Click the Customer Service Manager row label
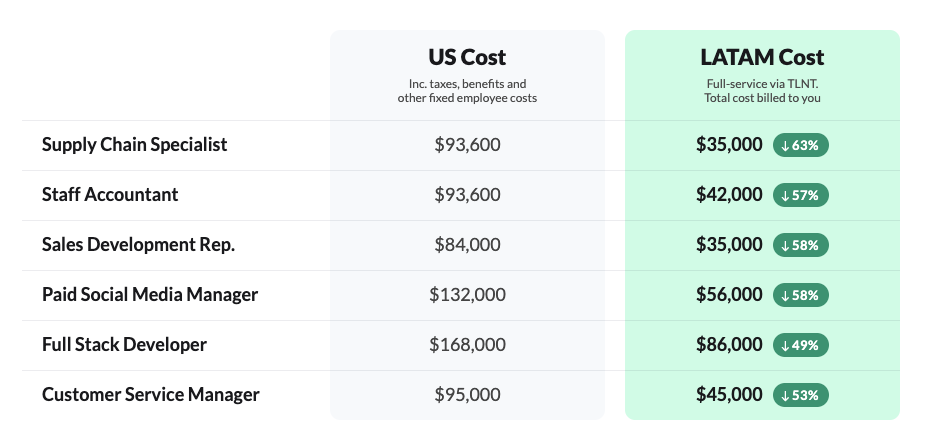The image size is (930, 439). pyautogui.click(x=151, y=395)
